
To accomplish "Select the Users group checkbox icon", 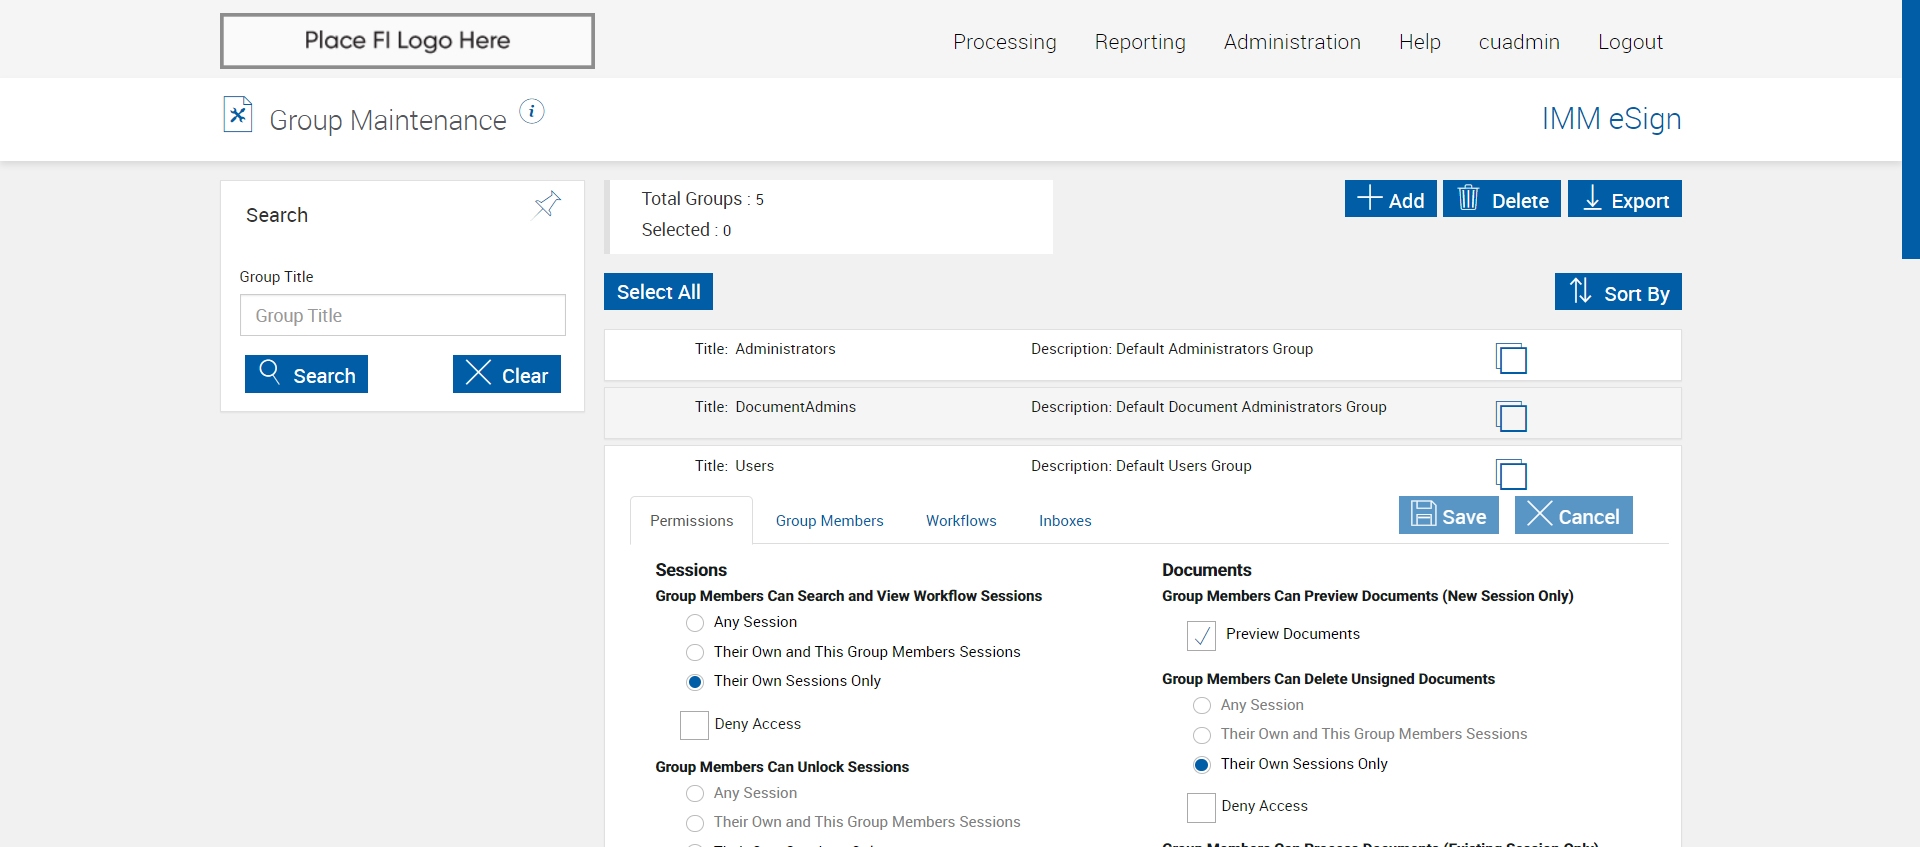I will (x=1511, y=473).
